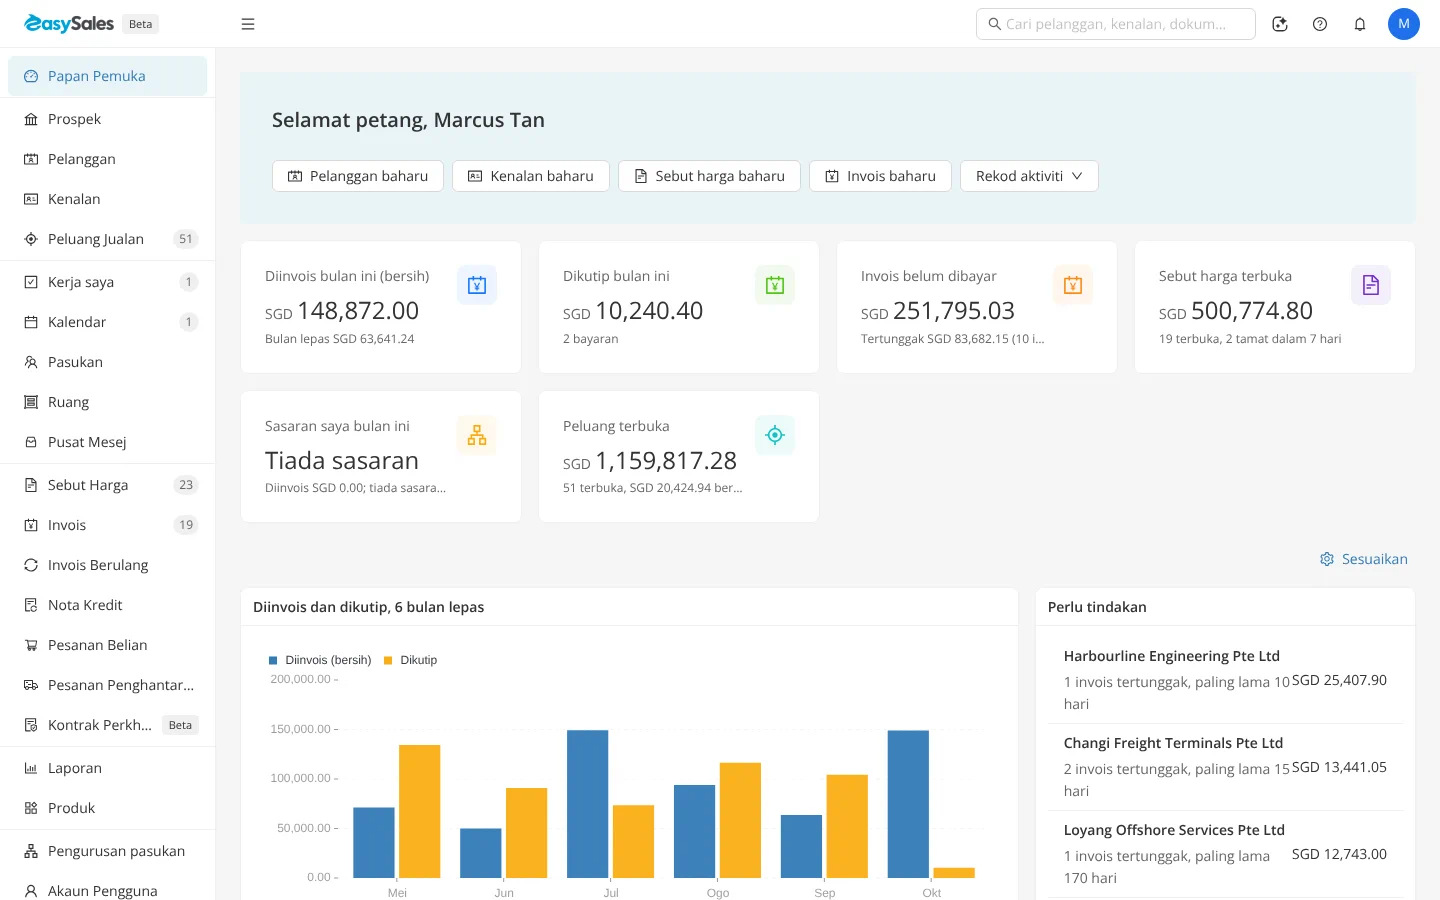Click the blue Jul bar in chart
Image resolution: width=1440 pixels, height=900 pixels.
tap(588, 804)
